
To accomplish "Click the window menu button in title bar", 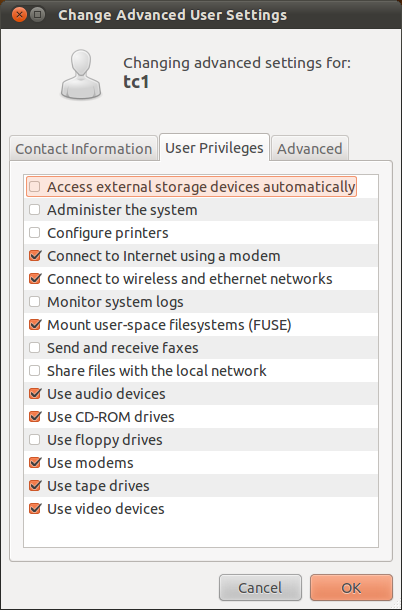I will point(37,15).
